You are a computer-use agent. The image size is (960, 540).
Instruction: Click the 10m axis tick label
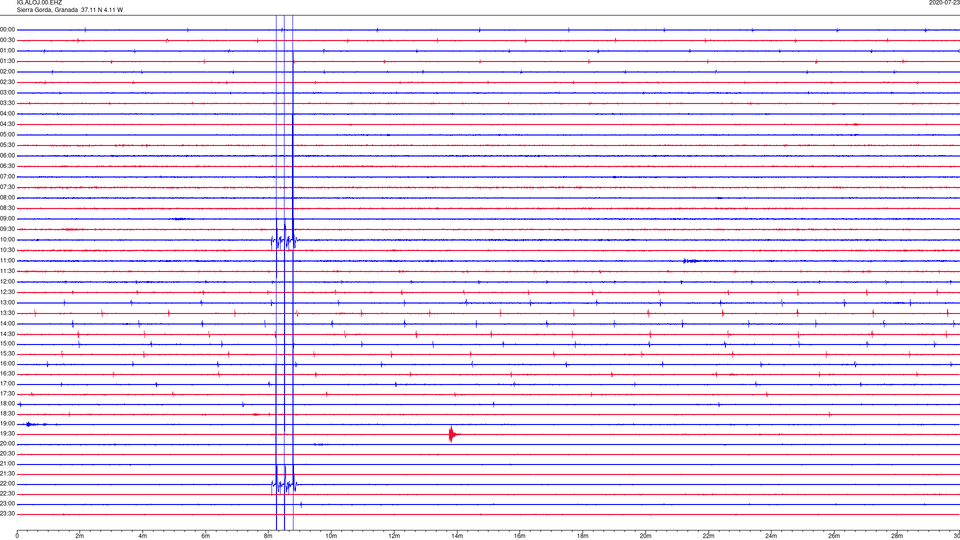point(331,536)
